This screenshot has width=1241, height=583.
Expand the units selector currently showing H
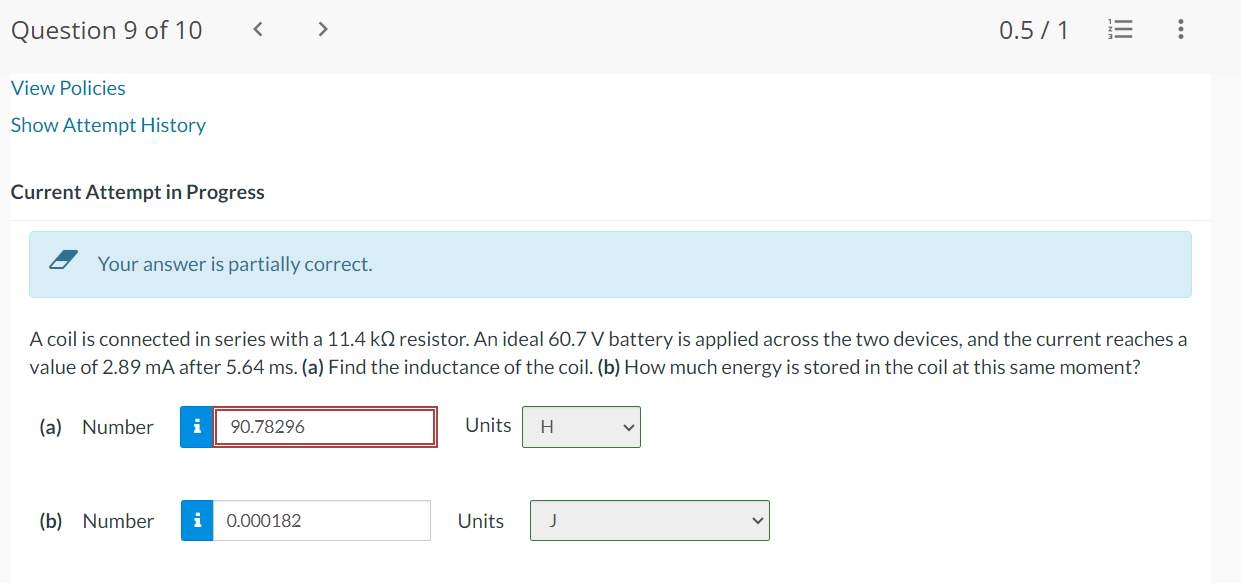581,427
